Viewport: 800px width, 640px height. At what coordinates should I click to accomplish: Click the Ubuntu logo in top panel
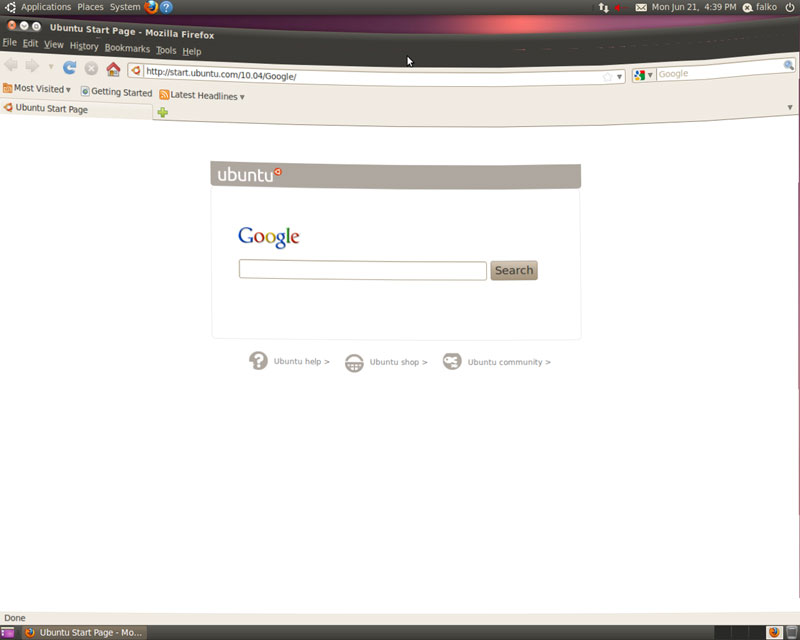click(x=10, y=7)
